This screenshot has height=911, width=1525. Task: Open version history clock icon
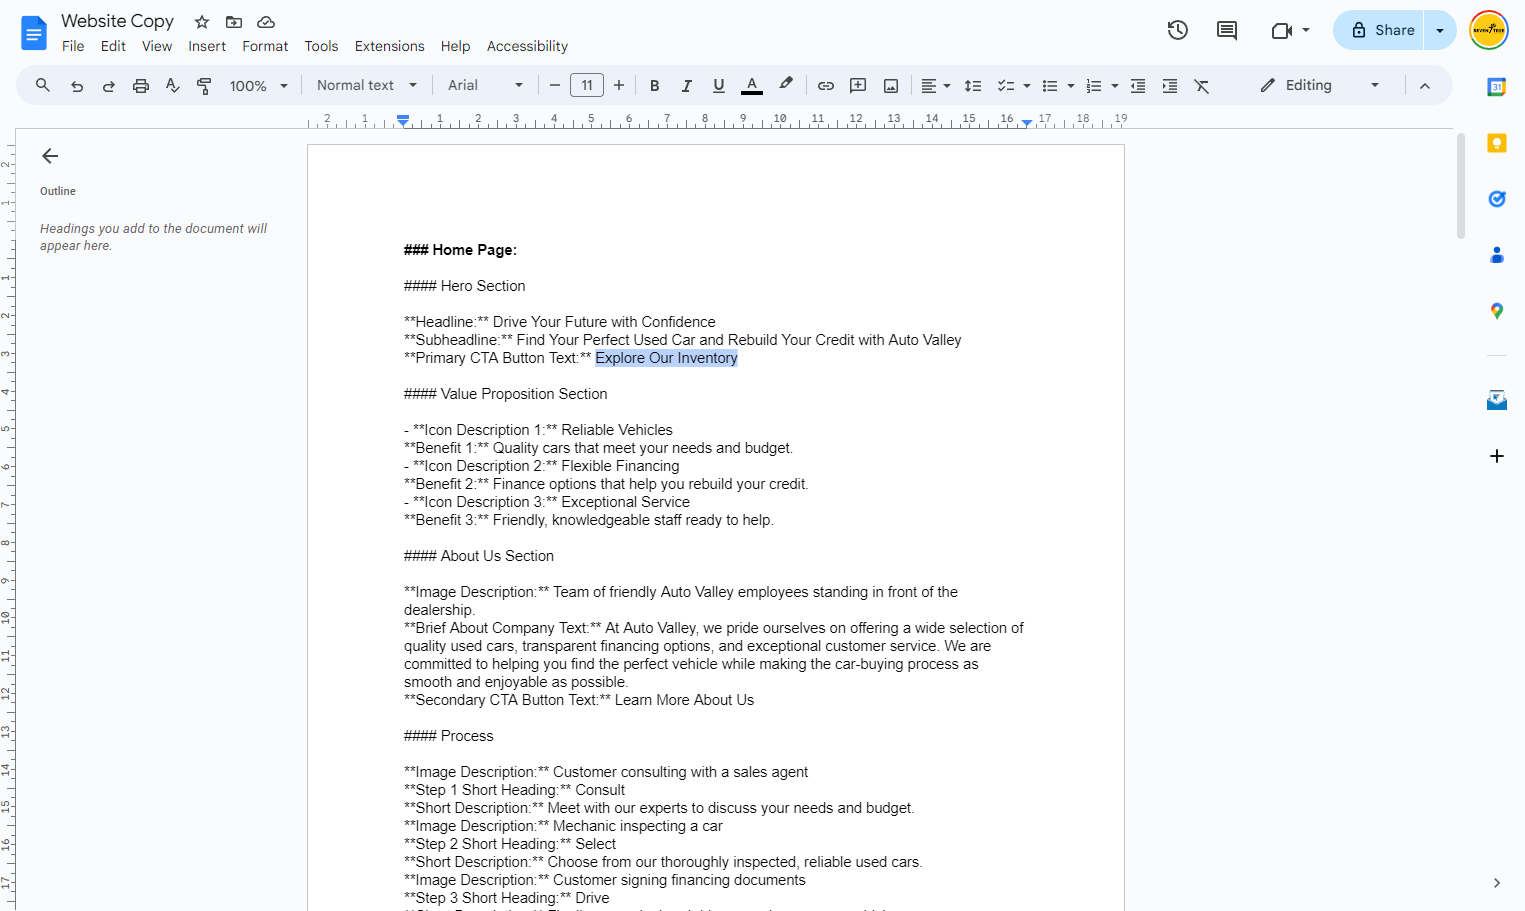click(x=1178, y=30)
